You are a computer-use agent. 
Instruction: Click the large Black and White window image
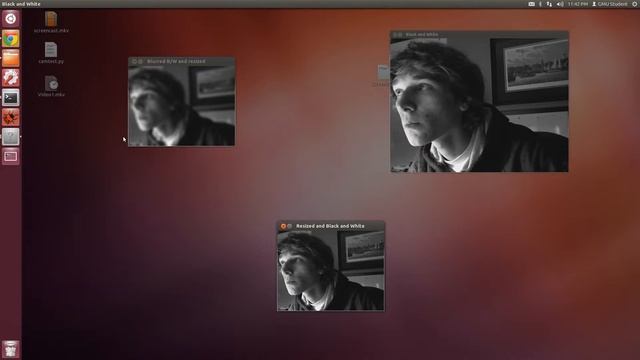(479, 105)
